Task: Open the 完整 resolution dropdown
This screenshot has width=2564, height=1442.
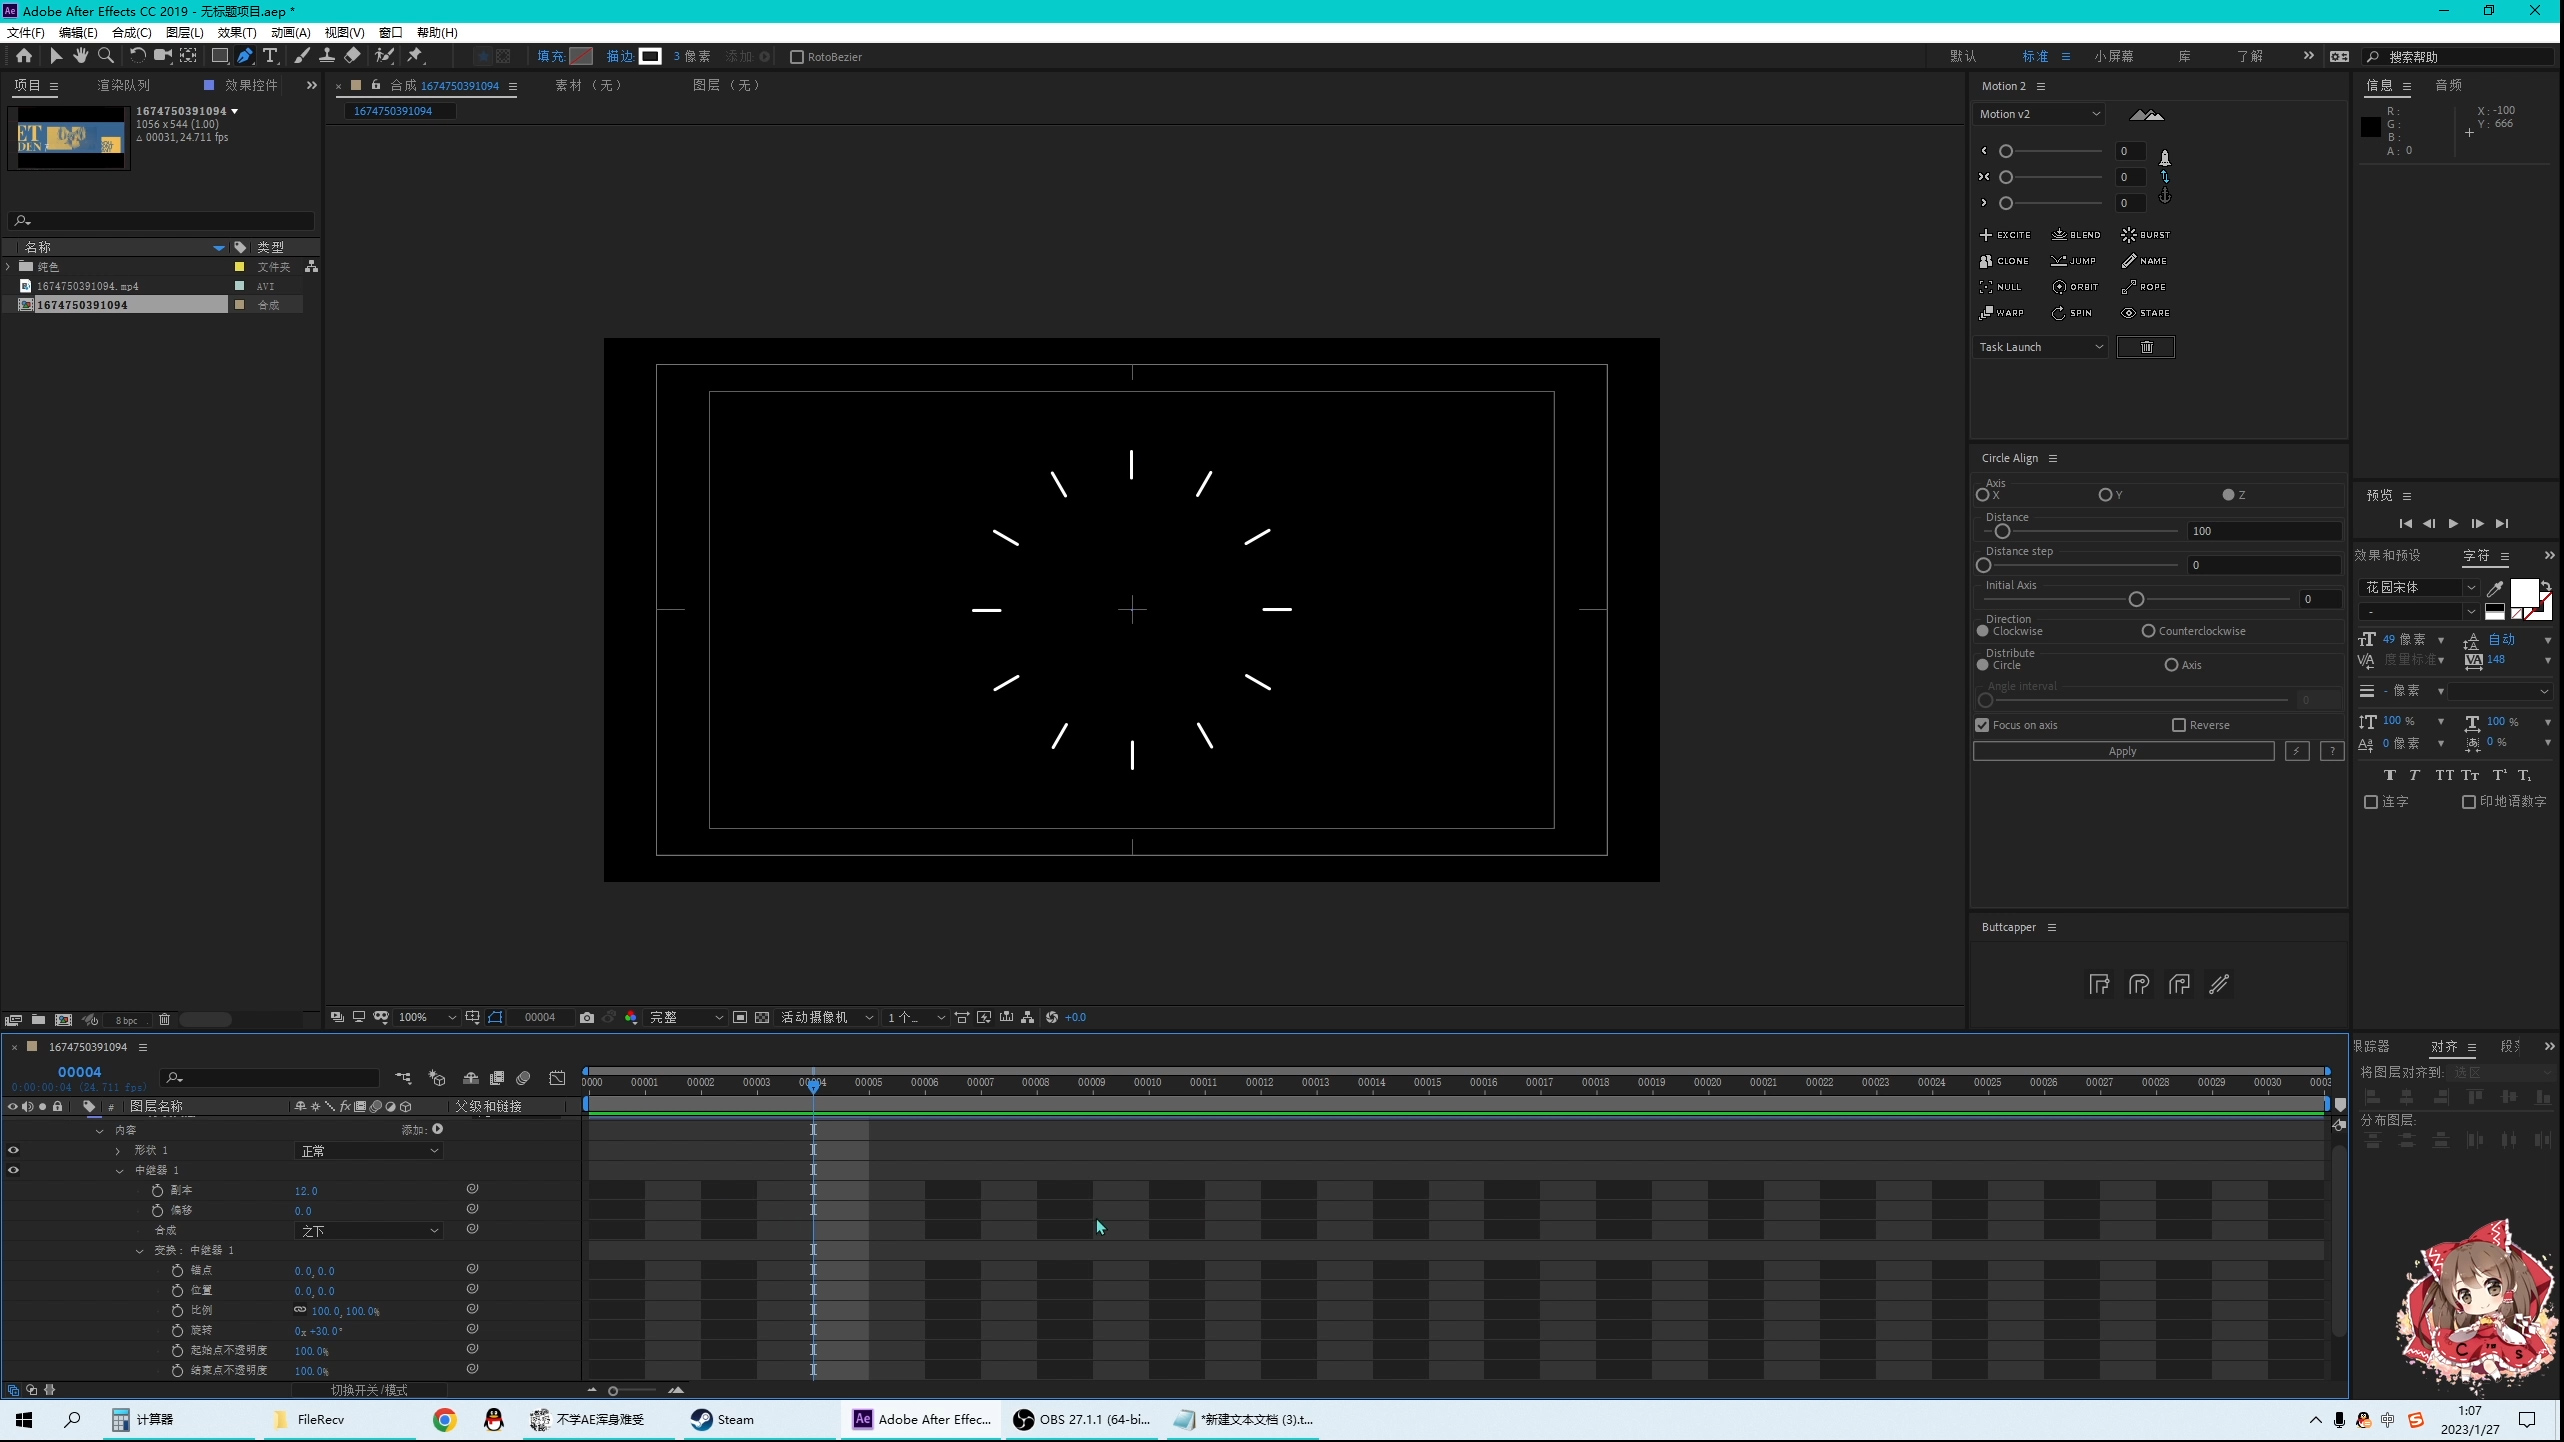Action: (x=686, y=1017)
